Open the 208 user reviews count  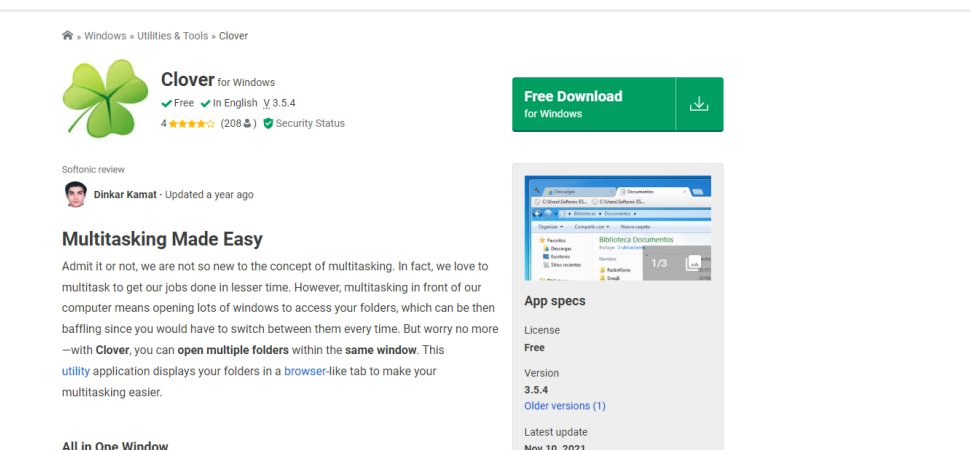tap(238, 123)
